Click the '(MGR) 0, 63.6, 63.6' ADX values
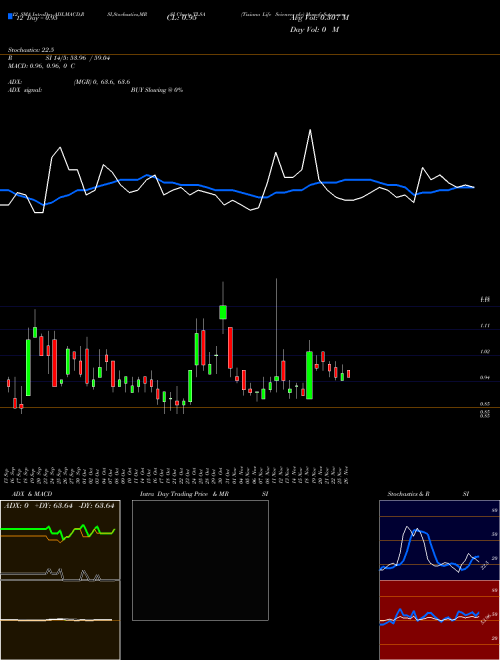This screenshot has height=660, width=500. point(102,82)
